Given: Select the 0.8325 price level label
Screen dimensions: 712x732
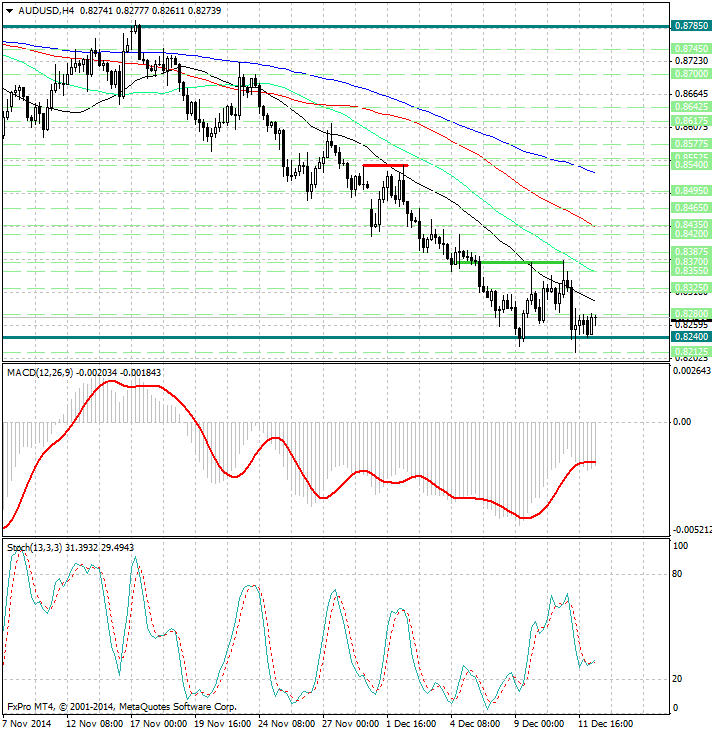Looking at the screenshot, I should 691,287.
